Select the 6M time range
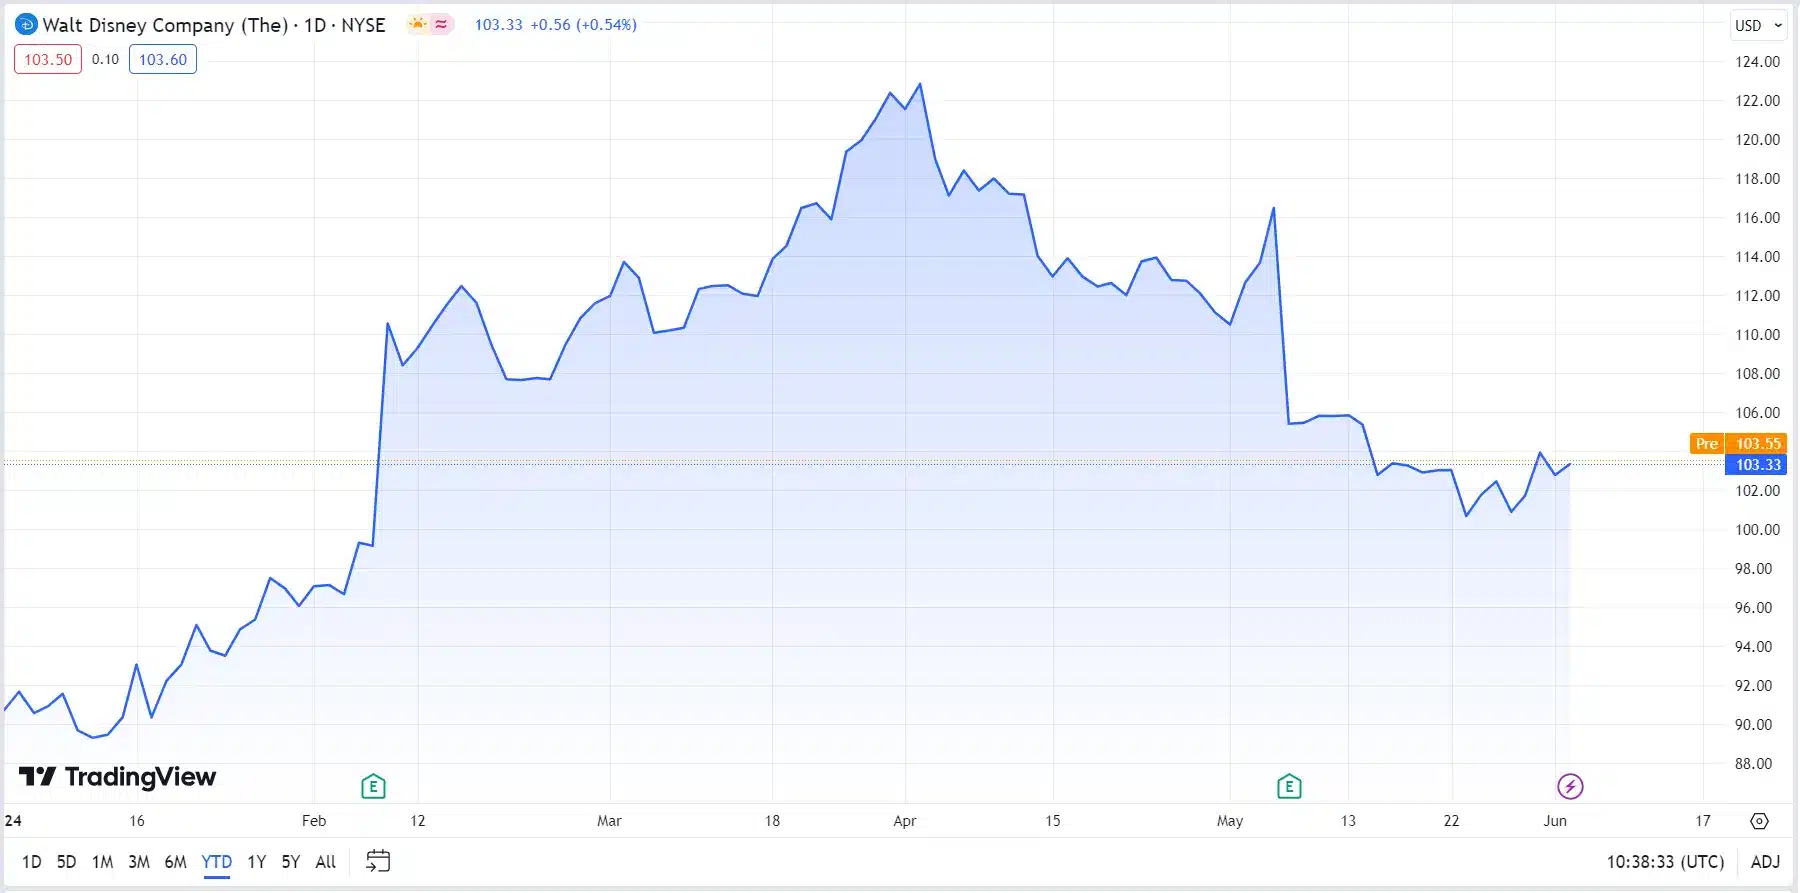Viewport: 1800px width, 893px height. pos(176,862)
